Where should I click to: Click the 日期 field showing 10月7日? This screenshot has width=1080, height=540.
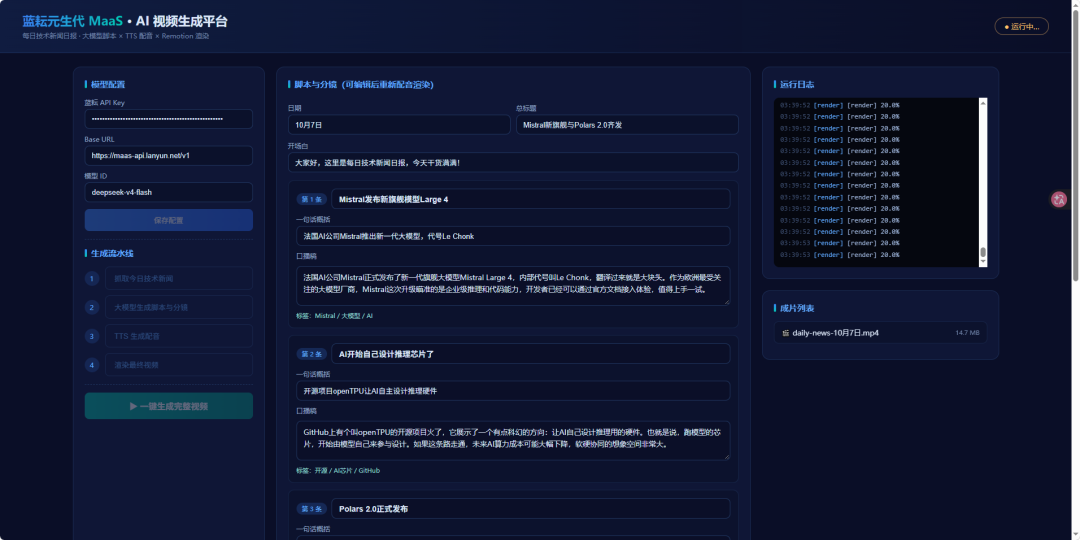click(399, 125)
